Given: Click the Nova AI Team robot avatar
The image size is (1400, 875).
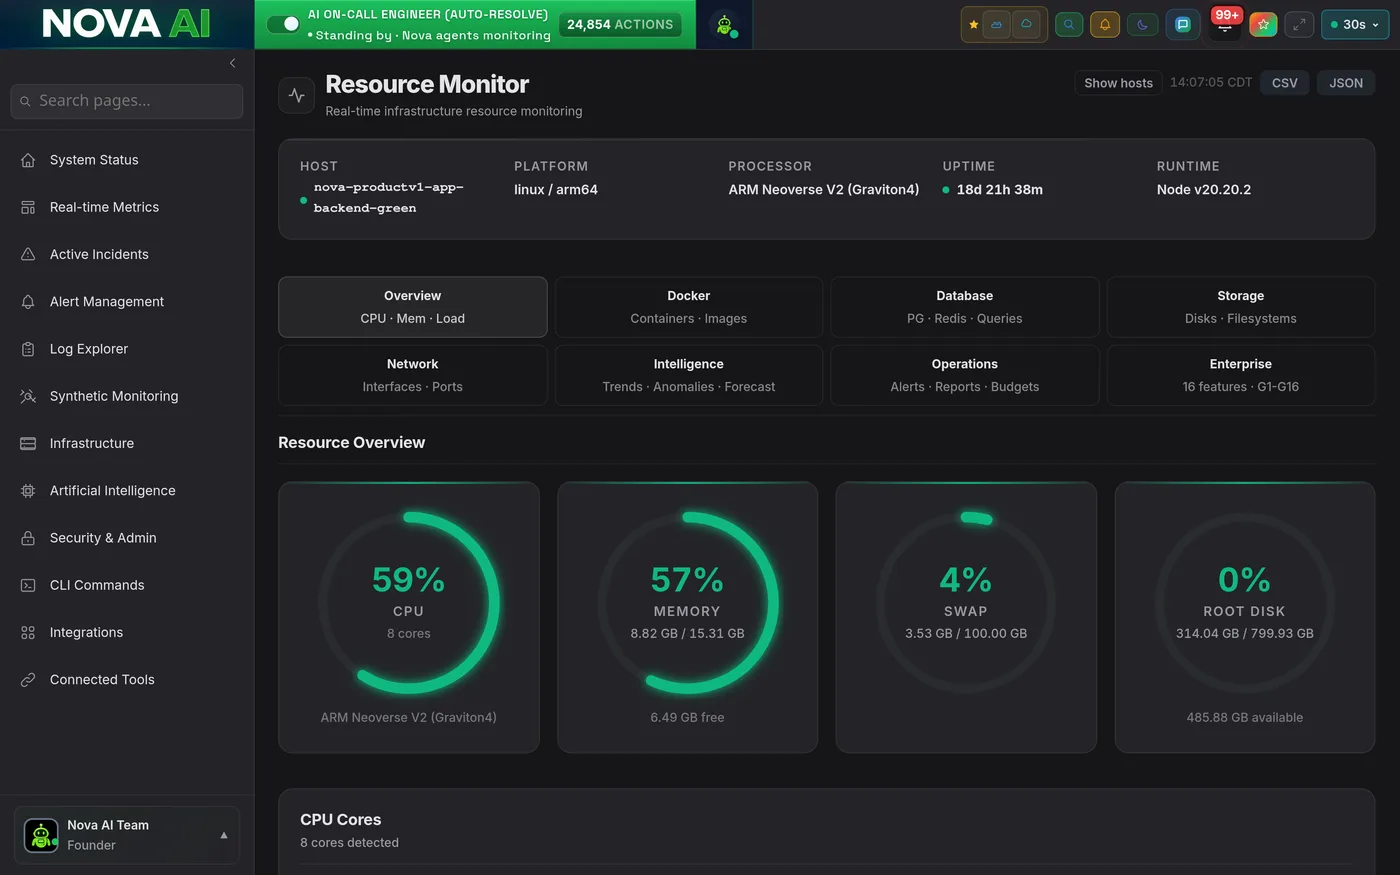Looking at the screenshot, I should (x=41, y=835).
